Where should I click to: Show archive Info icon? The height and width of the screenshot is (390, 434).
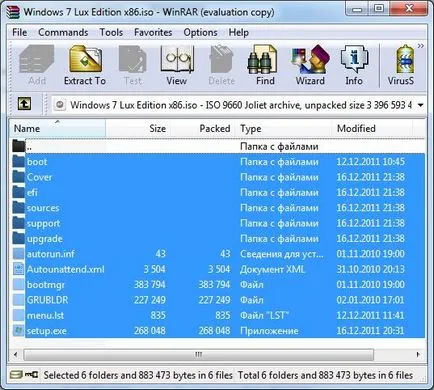coord(354,60)
